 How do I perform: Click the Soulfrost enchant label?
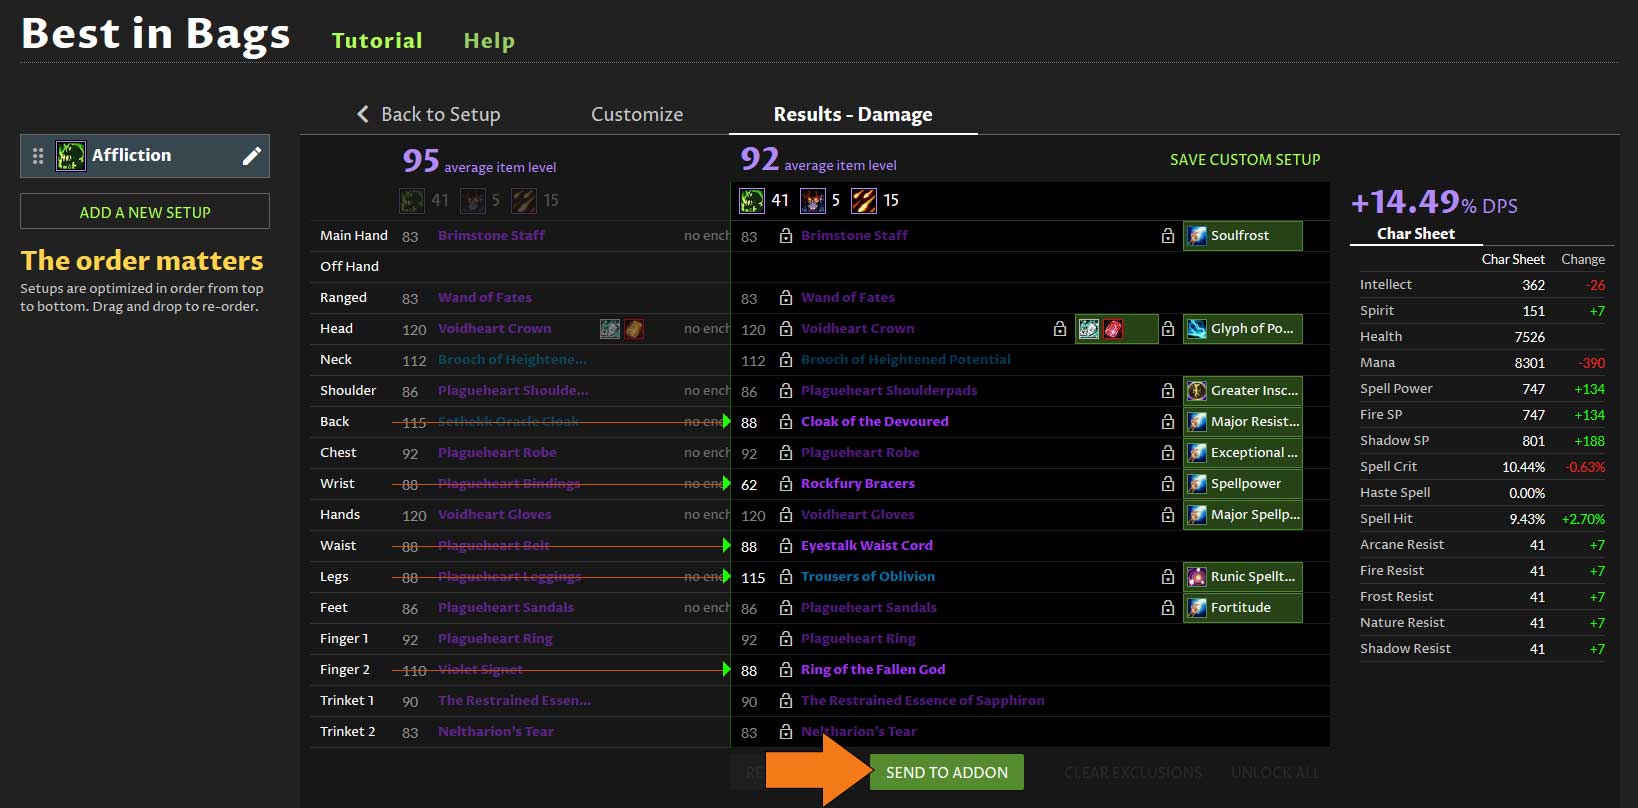coord(1240,236)
